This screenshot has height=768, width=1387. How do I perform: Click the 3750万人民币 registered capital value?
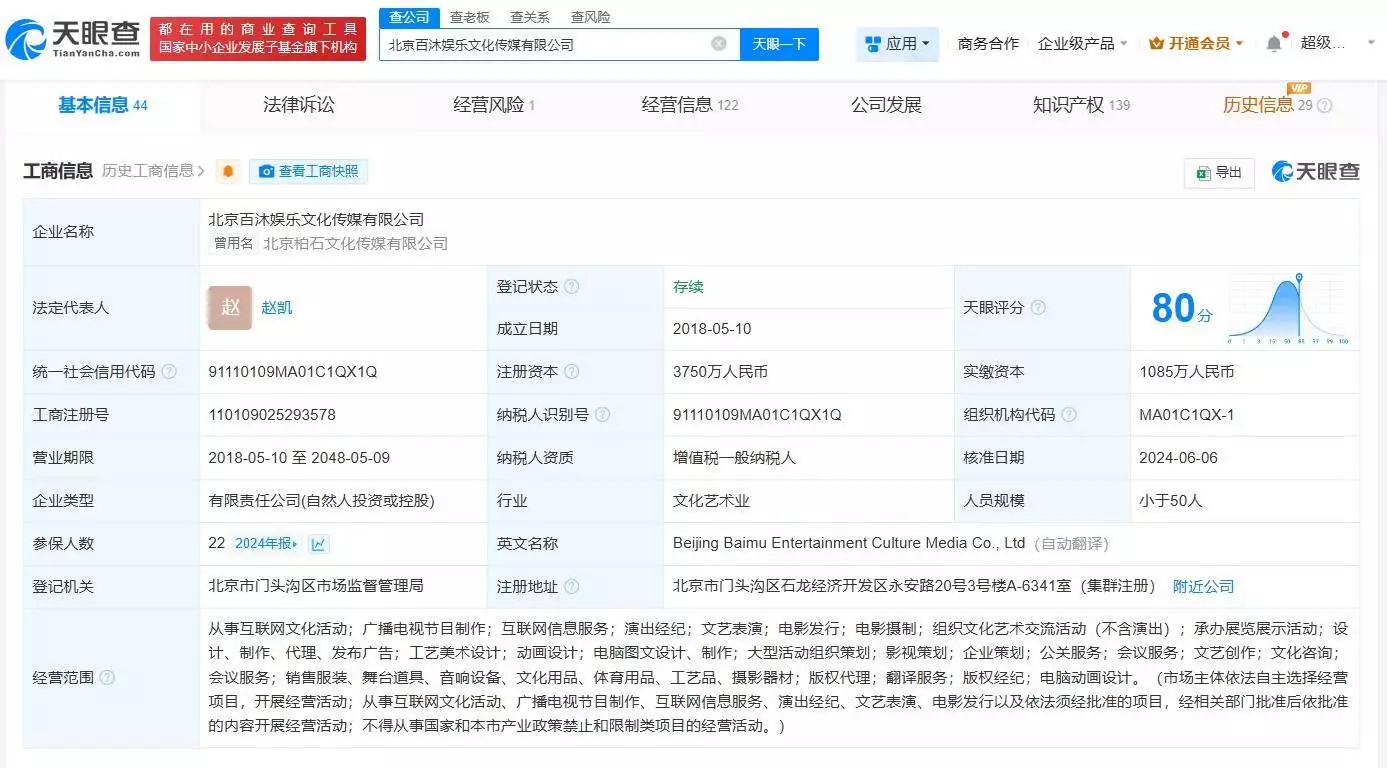pos(720,372)
